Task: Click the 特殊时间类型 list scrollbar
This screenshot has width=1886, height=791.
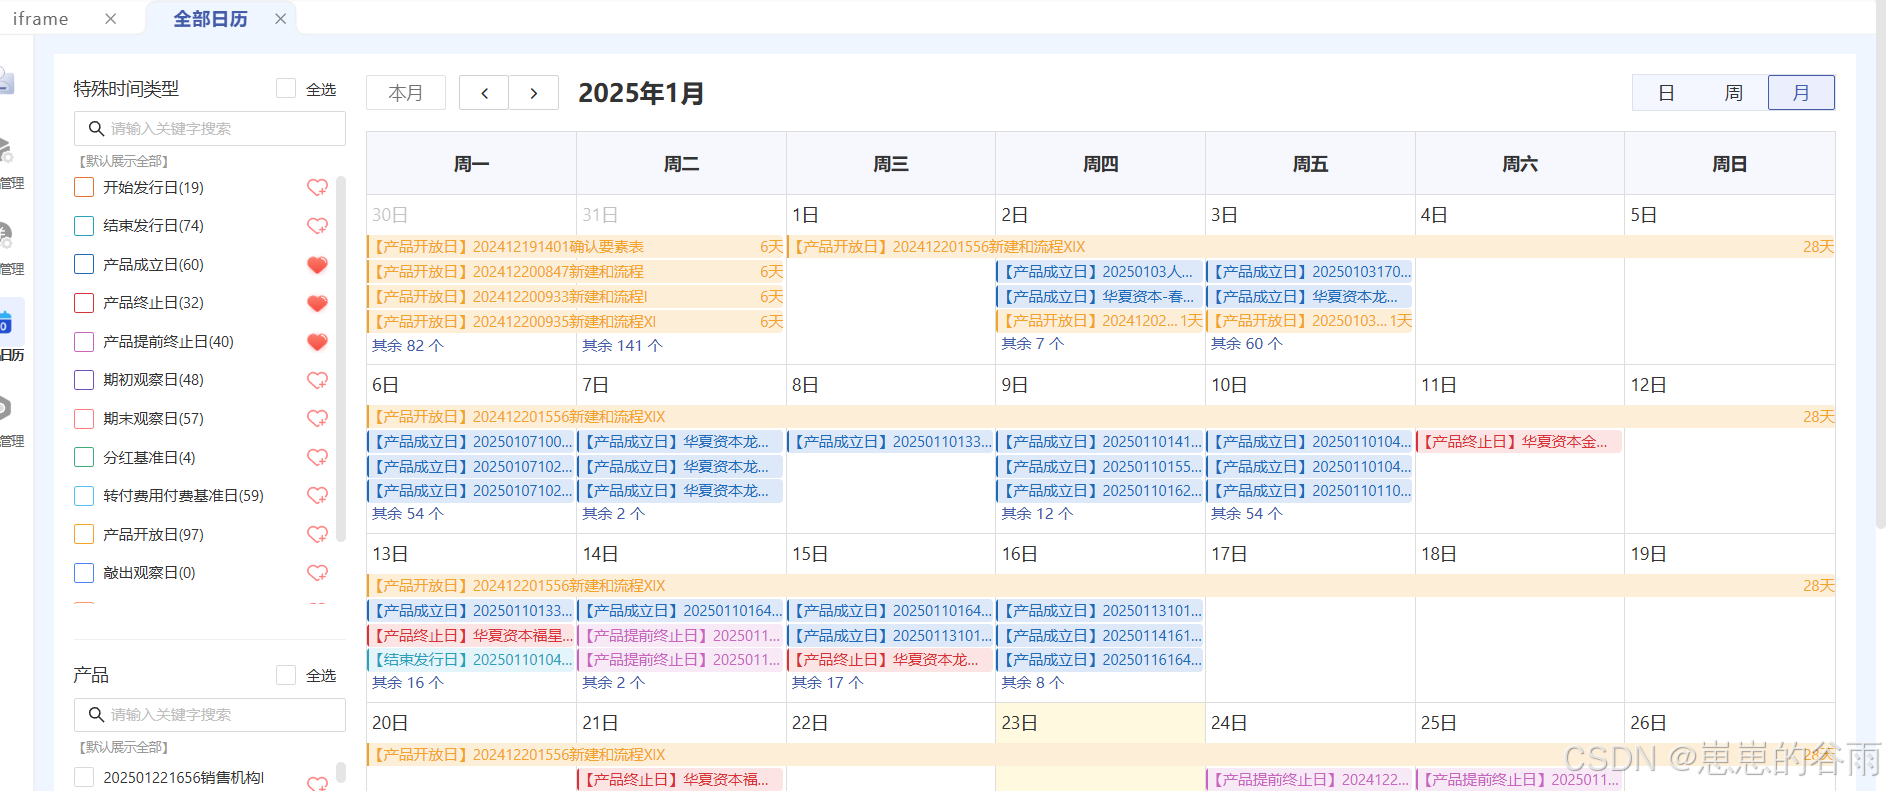Action: tap(341, 357)
